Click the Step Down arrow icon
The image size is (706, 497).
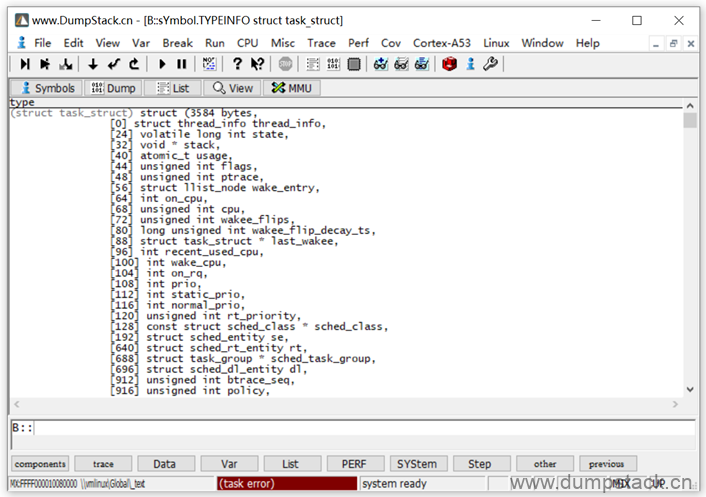point(92,64)
